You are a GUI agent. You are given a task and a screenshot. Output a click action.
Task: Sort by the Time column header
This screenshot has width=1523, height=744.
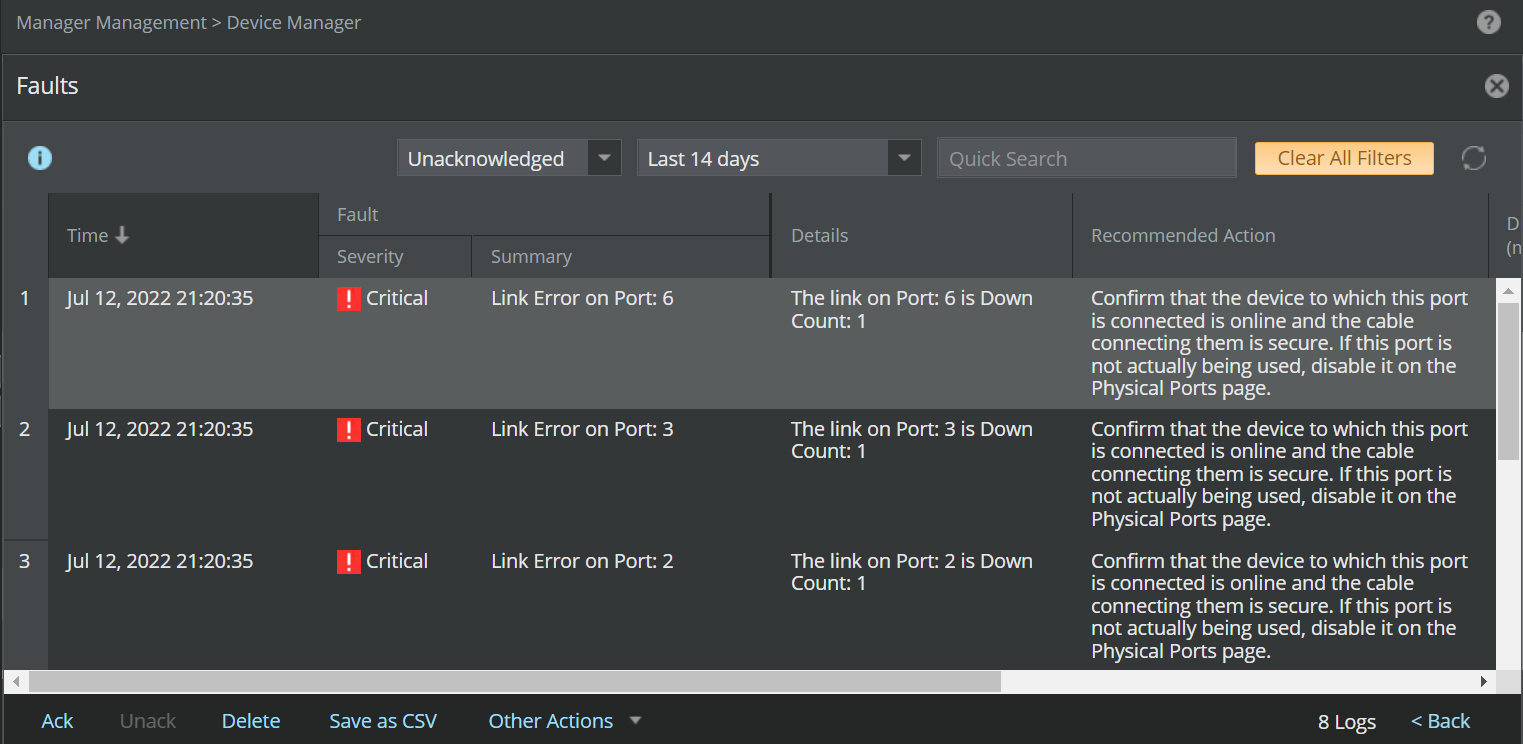[x=184, y=236]
